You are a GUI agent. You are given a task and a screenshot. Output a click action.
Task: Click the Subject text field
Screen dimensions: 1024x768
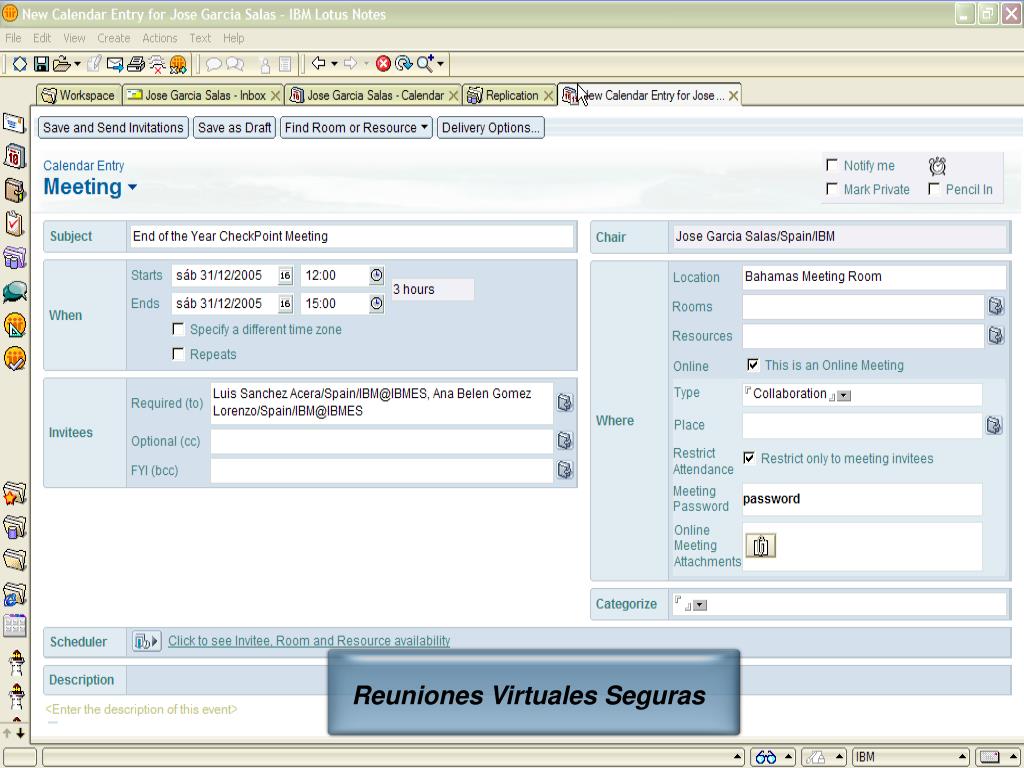(351, 236)
